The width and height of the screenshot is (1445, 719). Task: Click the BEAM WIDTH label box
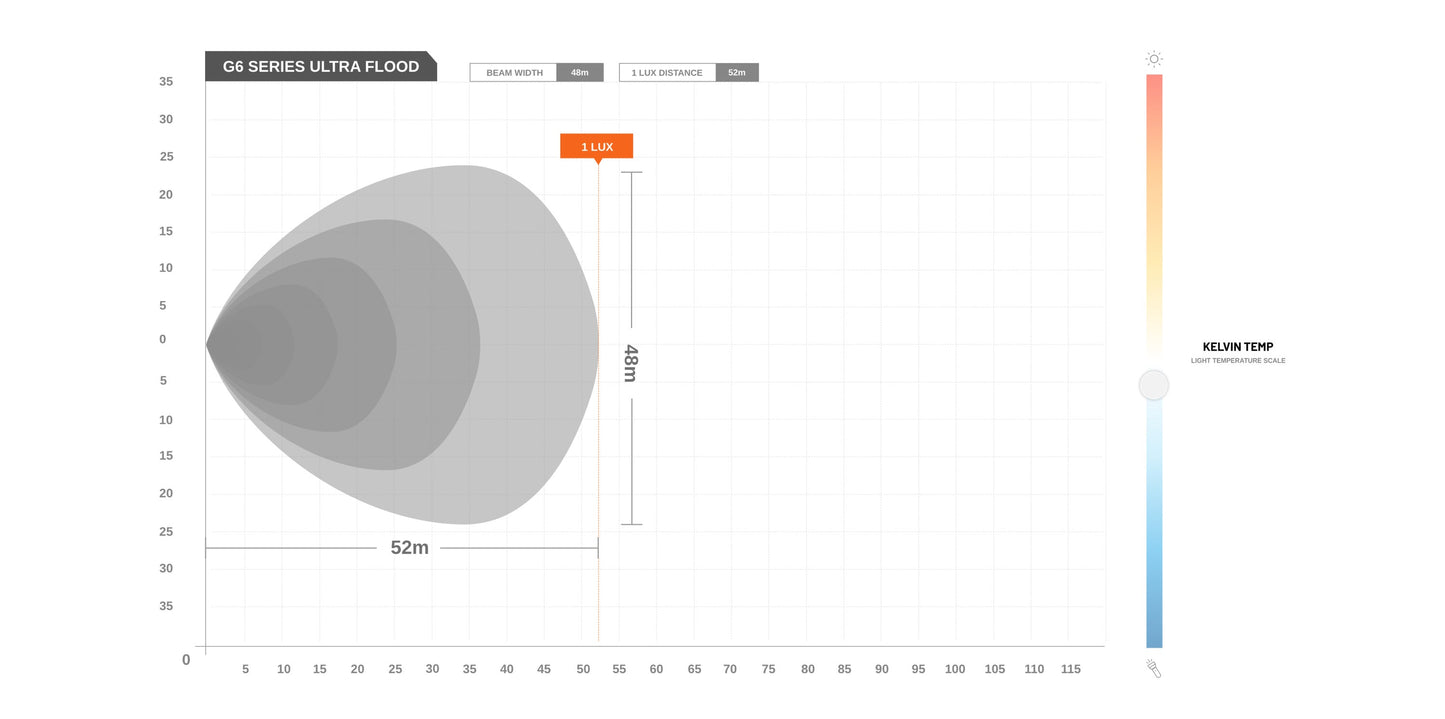514,73
